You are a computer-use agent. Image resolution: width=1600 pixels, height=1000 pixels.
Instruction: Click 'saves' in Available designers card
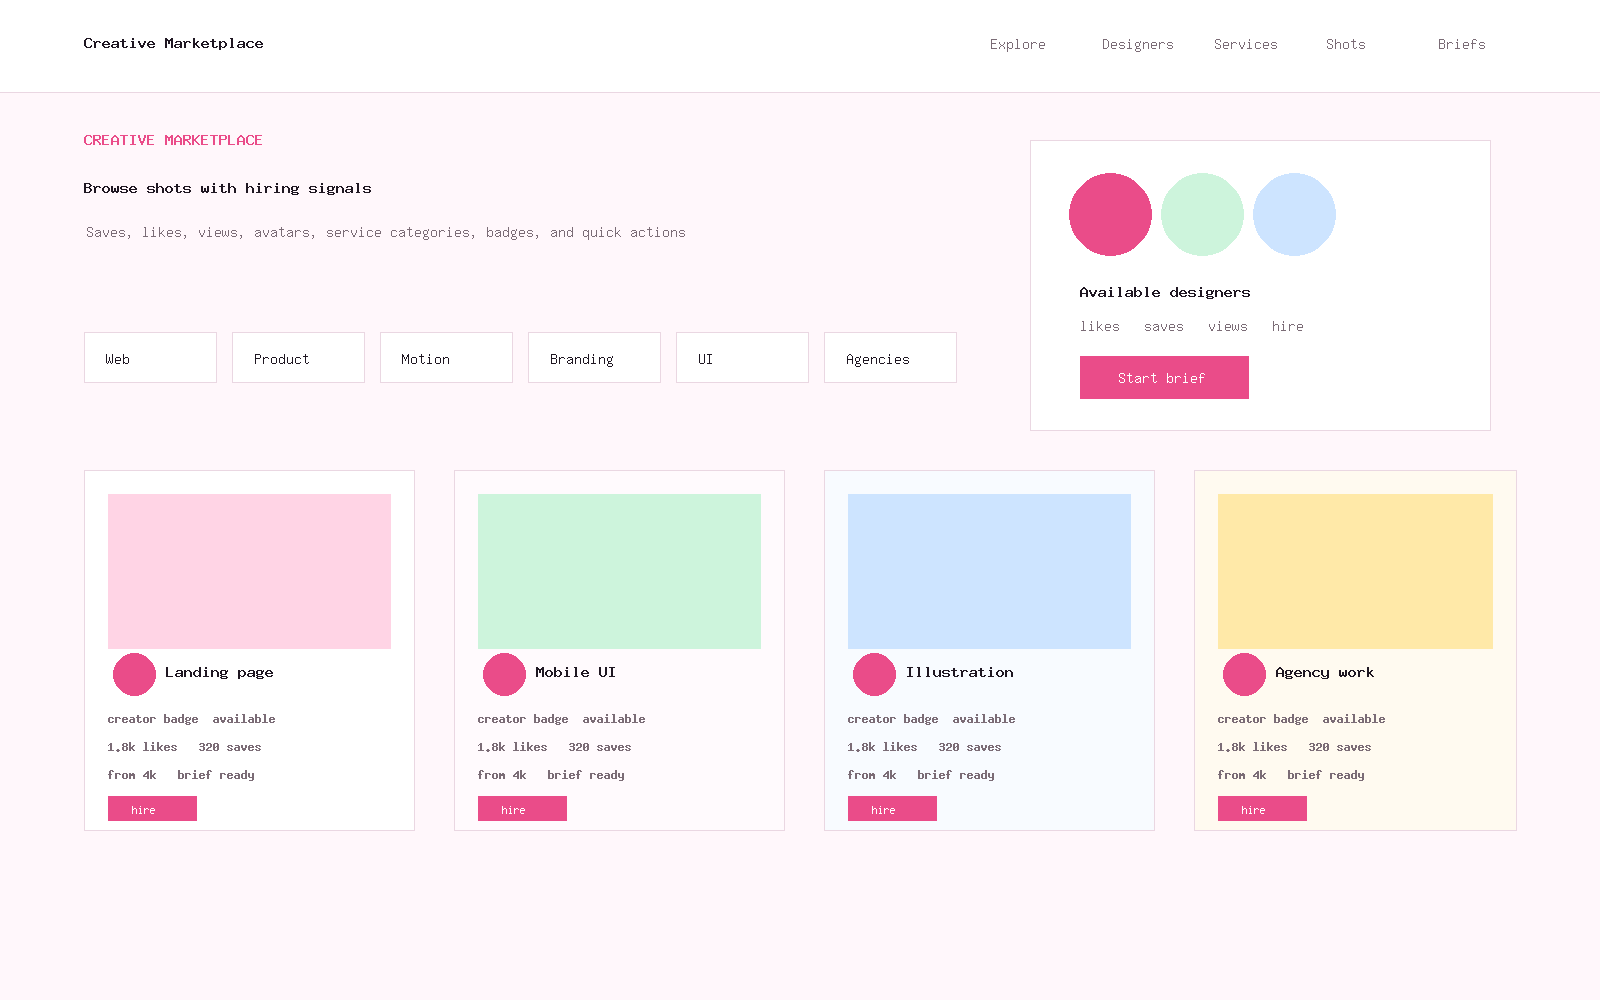pyautogui.click(x=1164, y=327)
